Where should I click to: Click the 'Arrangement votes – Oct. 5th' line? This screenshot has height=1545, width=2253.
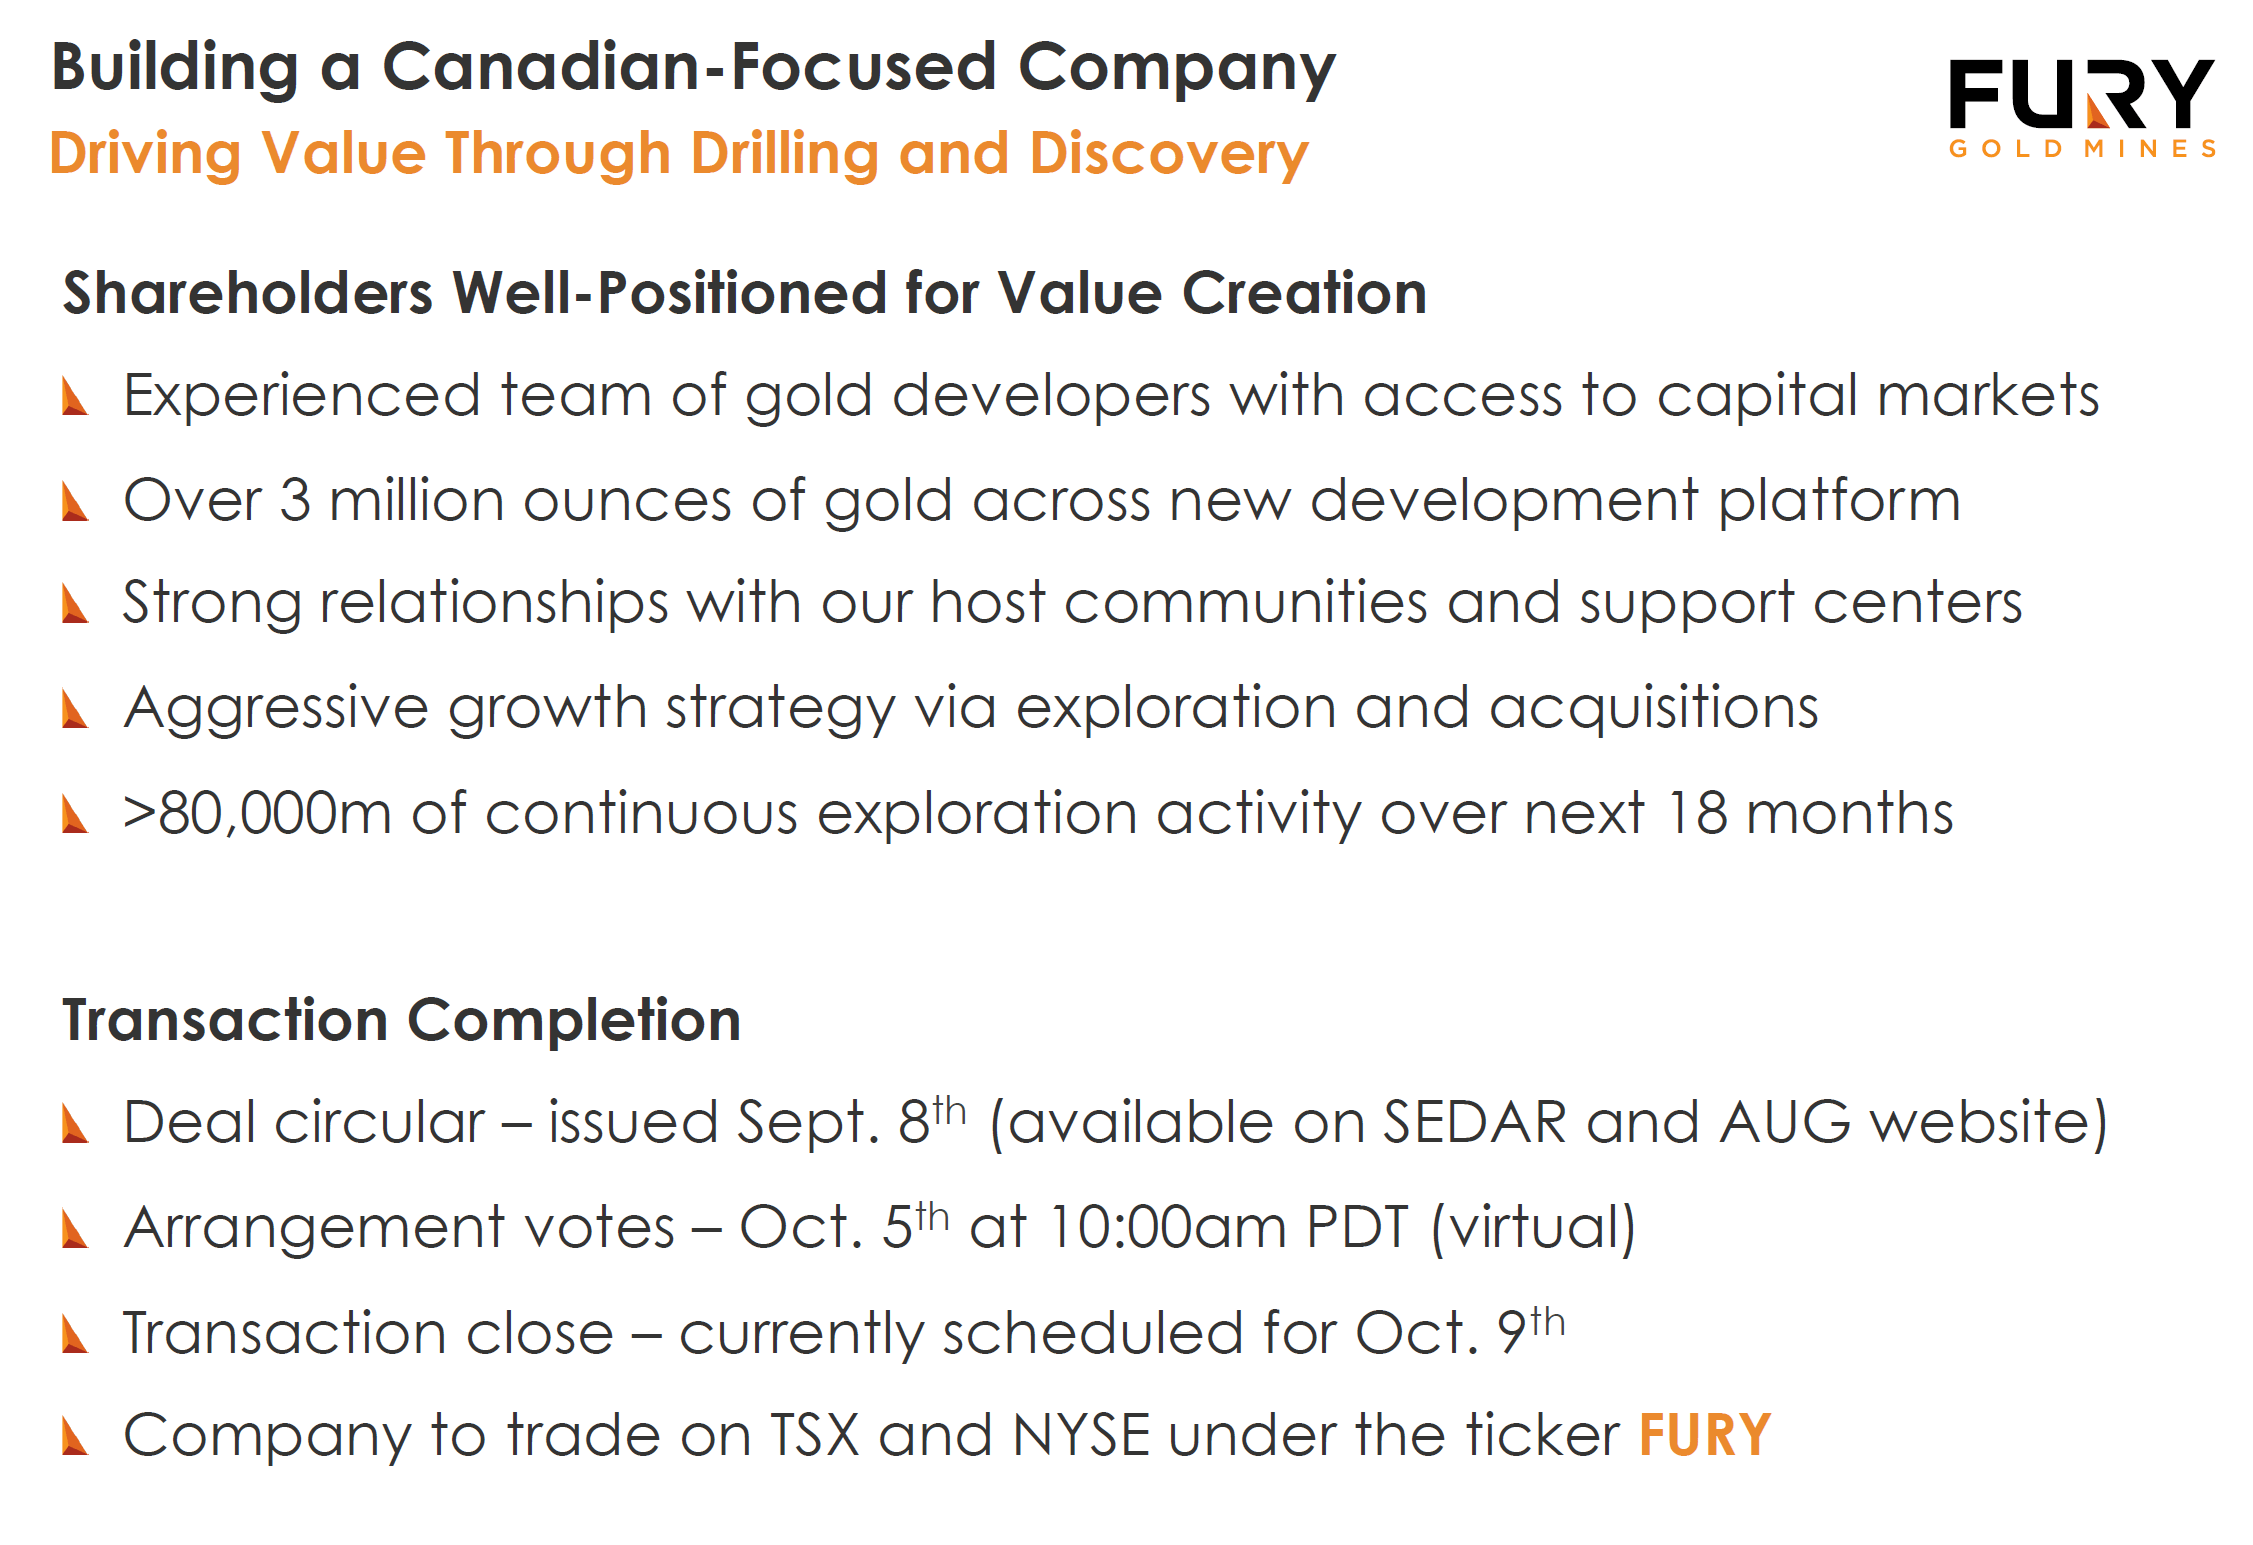click(878, 1227)
